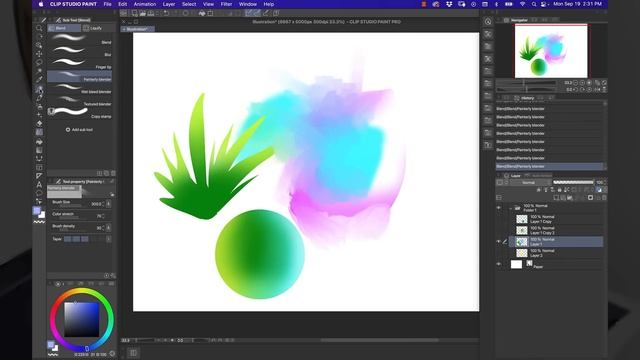Select the Move layer tool
The height and width of the screenshot is (360, 640).
(x=39, y=54)
